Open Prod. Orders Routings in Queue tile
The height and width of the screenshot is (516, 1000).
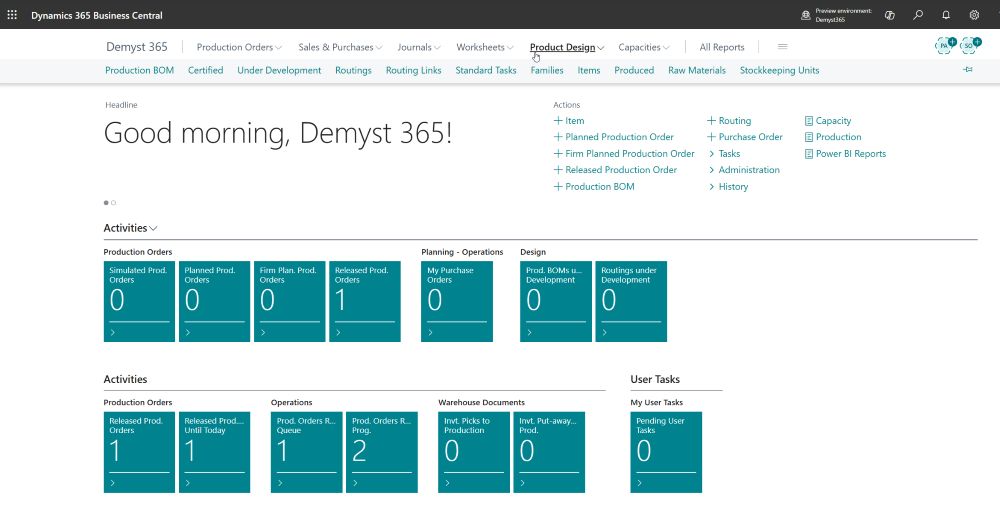306,452
